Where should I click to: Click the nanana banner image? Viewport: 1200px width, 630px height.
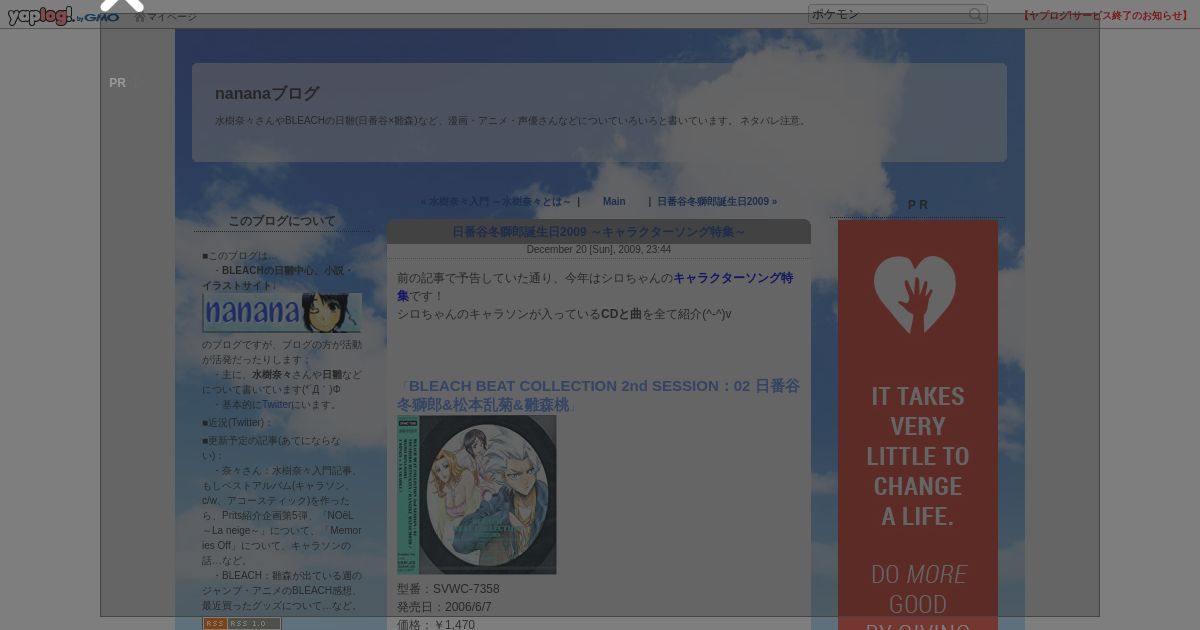point(282,313)
